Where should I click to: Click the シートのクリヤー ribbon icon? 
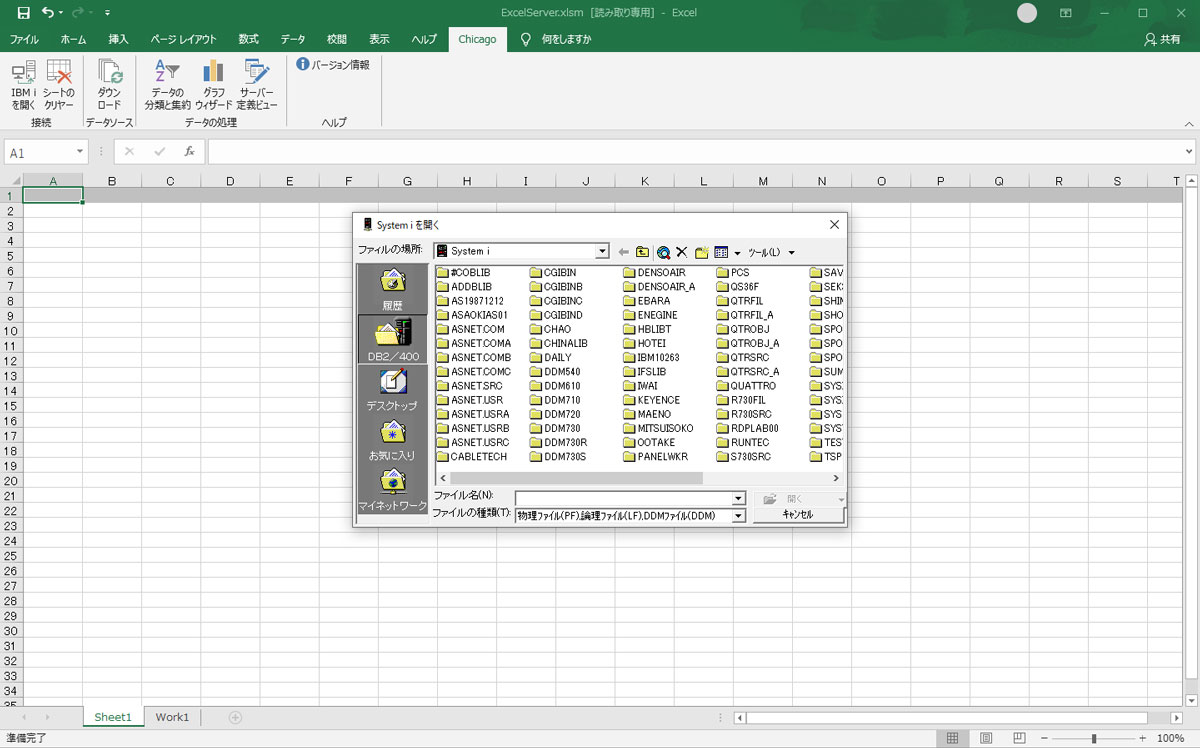[x=59, y=84]
